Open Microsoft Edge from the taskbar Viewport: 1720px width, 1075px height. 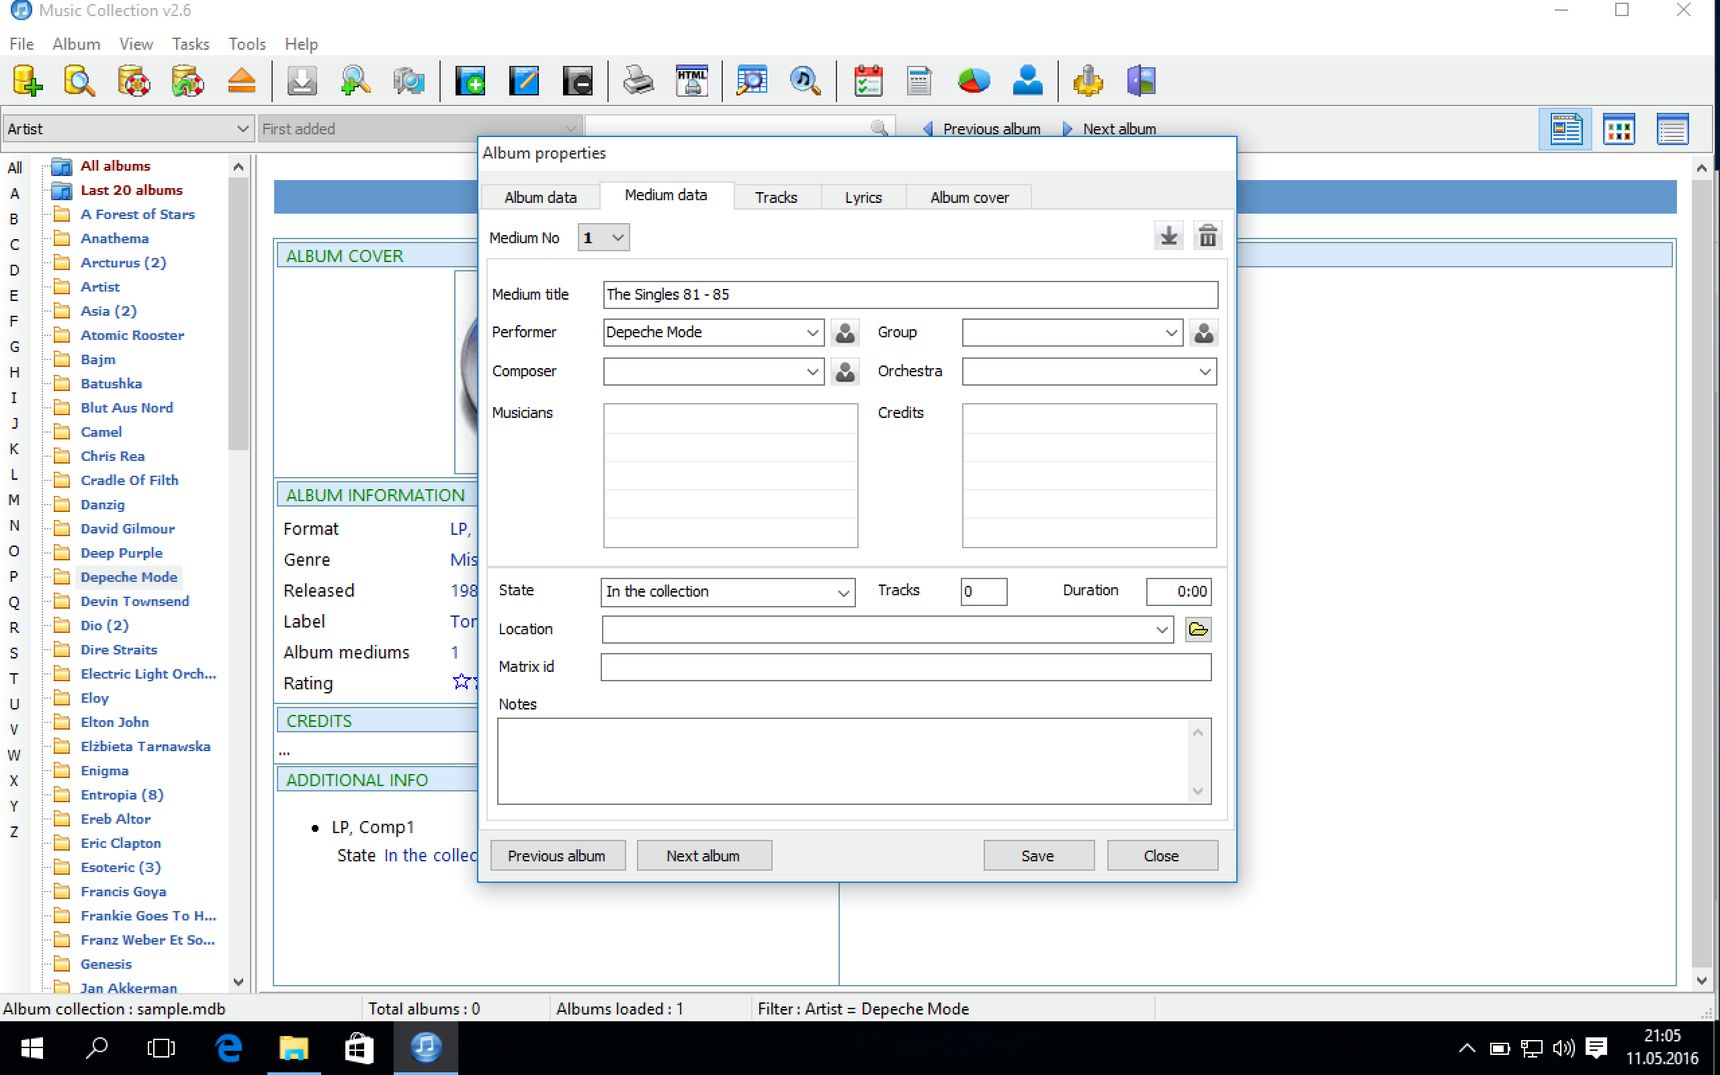229,1048
